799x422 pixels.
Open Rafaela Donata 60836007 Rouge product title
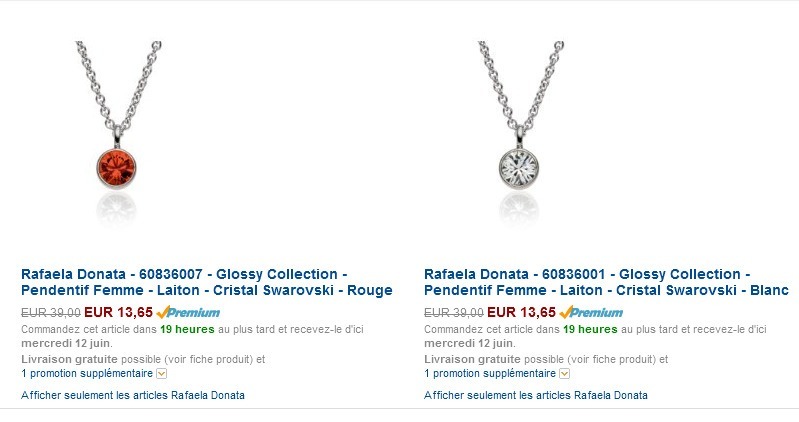point(207,282)
